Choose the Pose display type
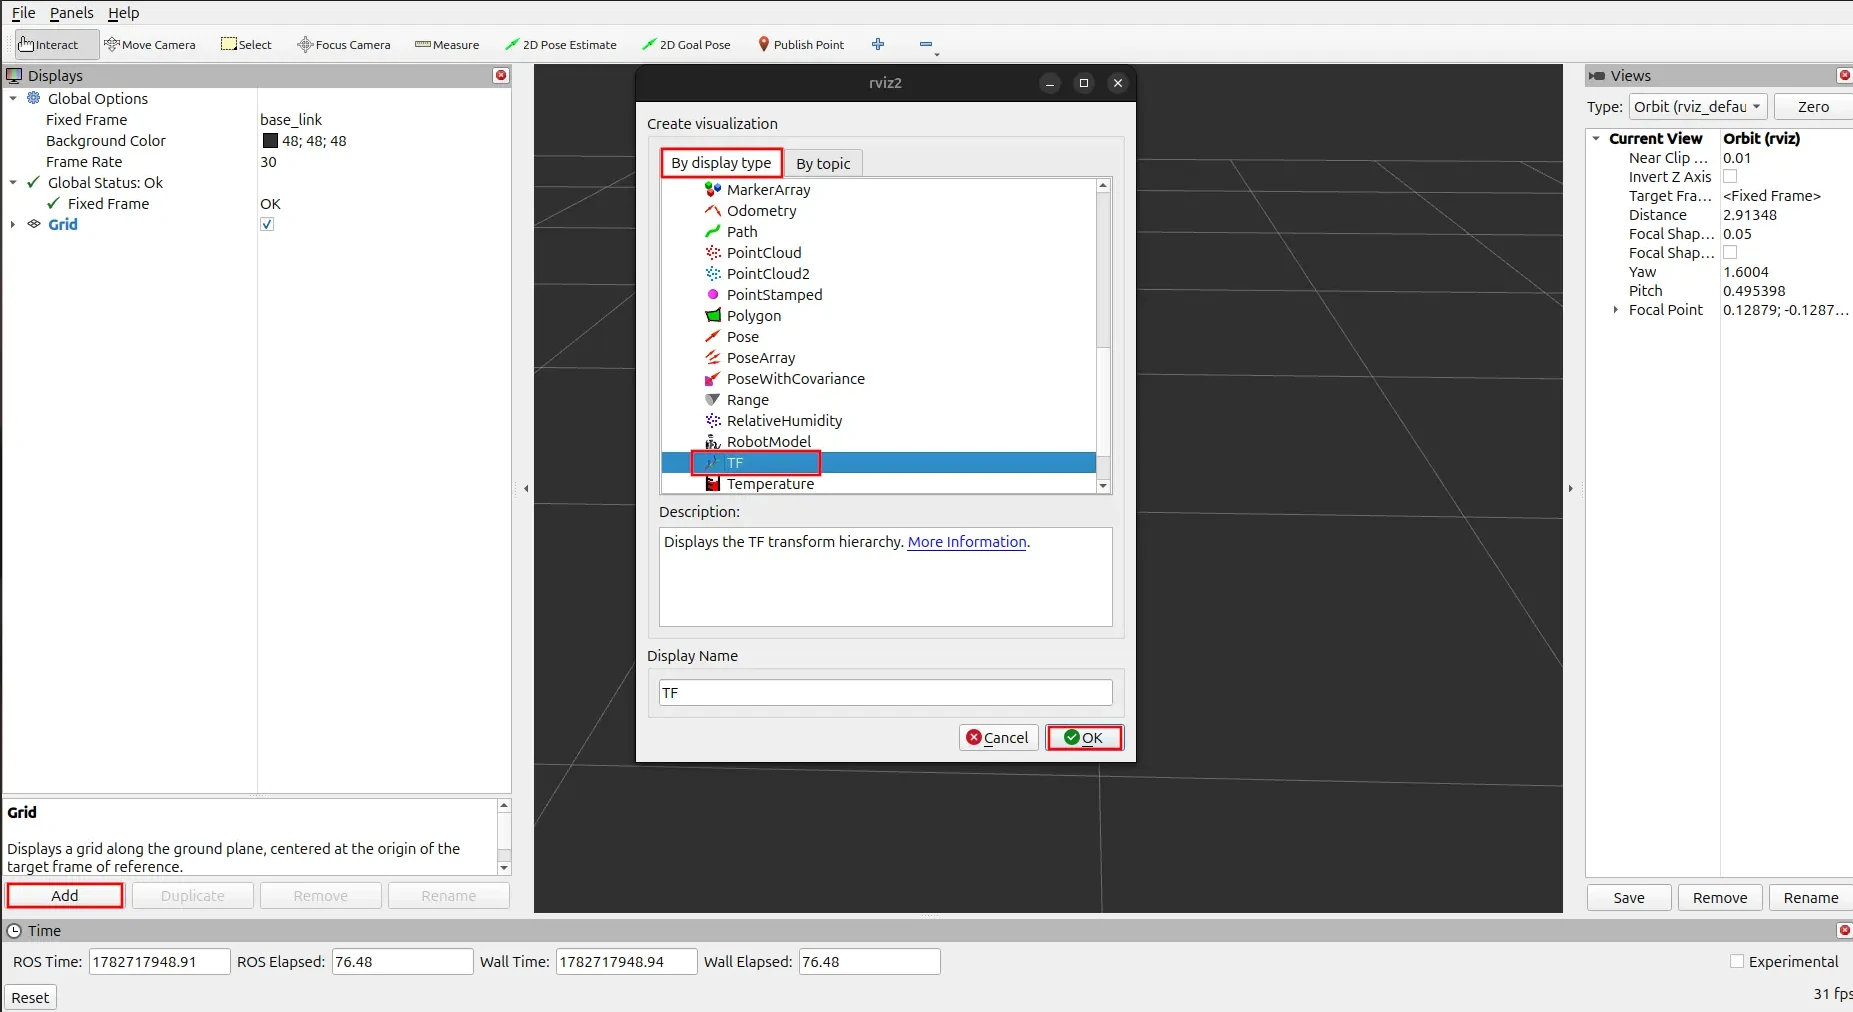 tap(743, 337)
